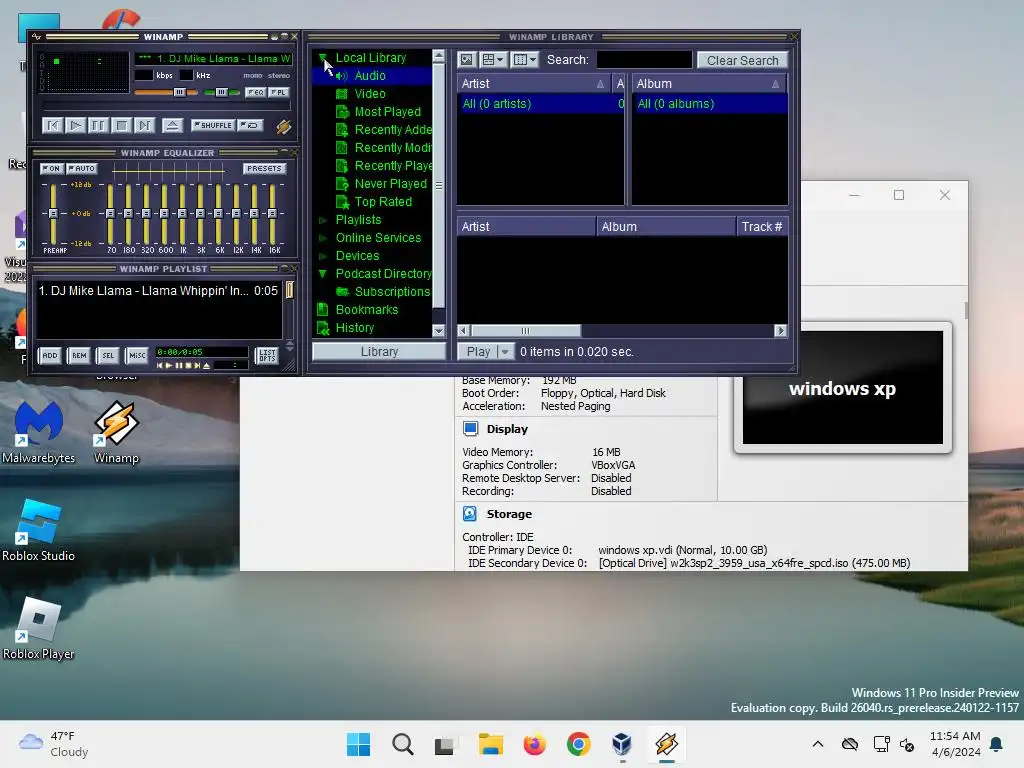Open the view mode dropdown in library toolbar

[x=493, y=60]
